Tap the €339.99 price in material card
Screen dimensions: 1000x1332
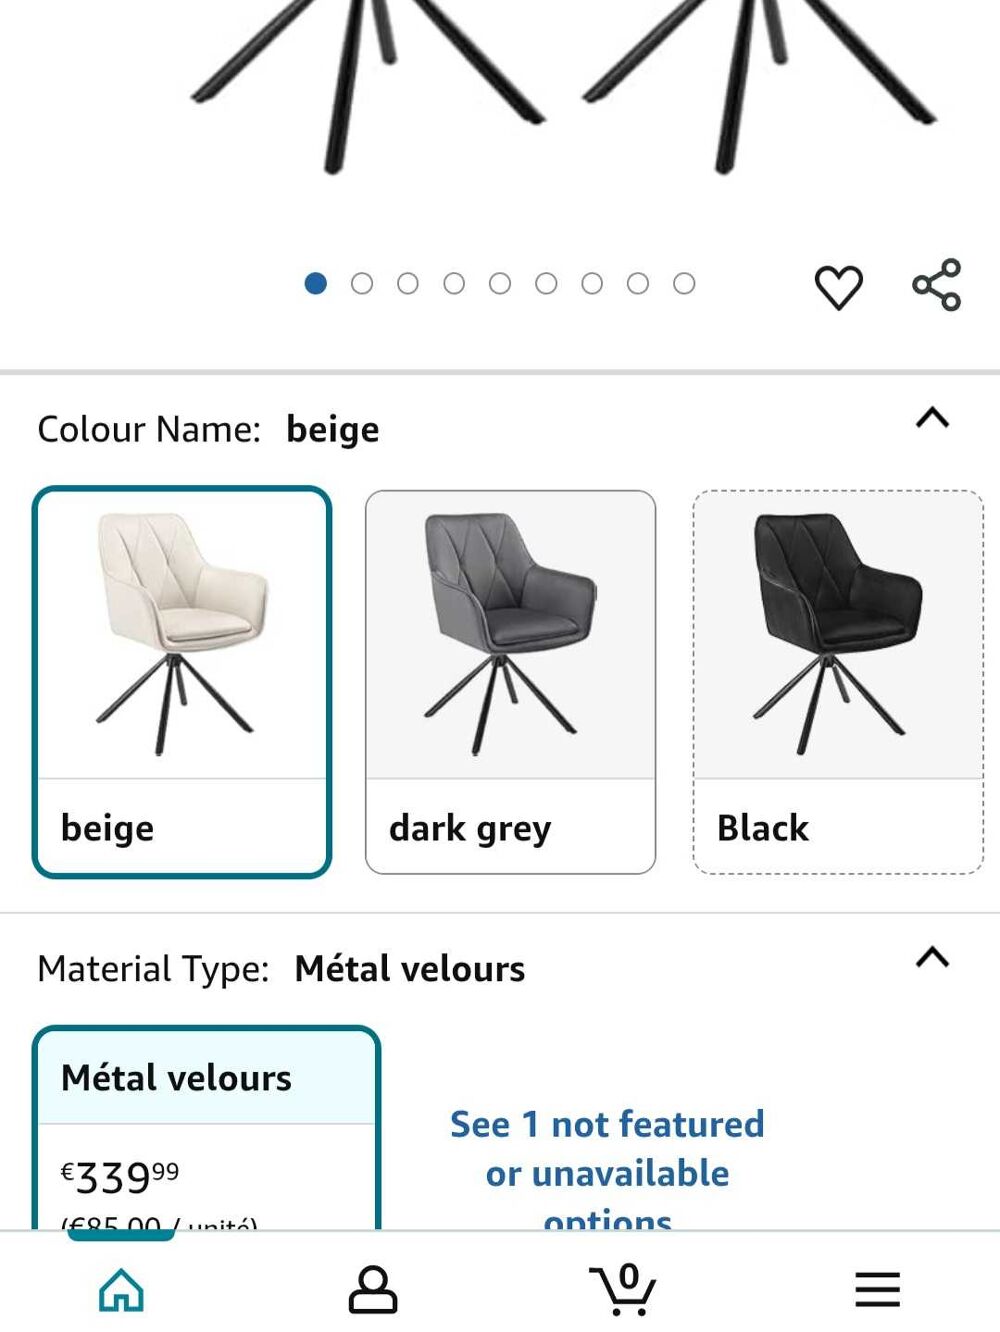tap(120, 1177)
